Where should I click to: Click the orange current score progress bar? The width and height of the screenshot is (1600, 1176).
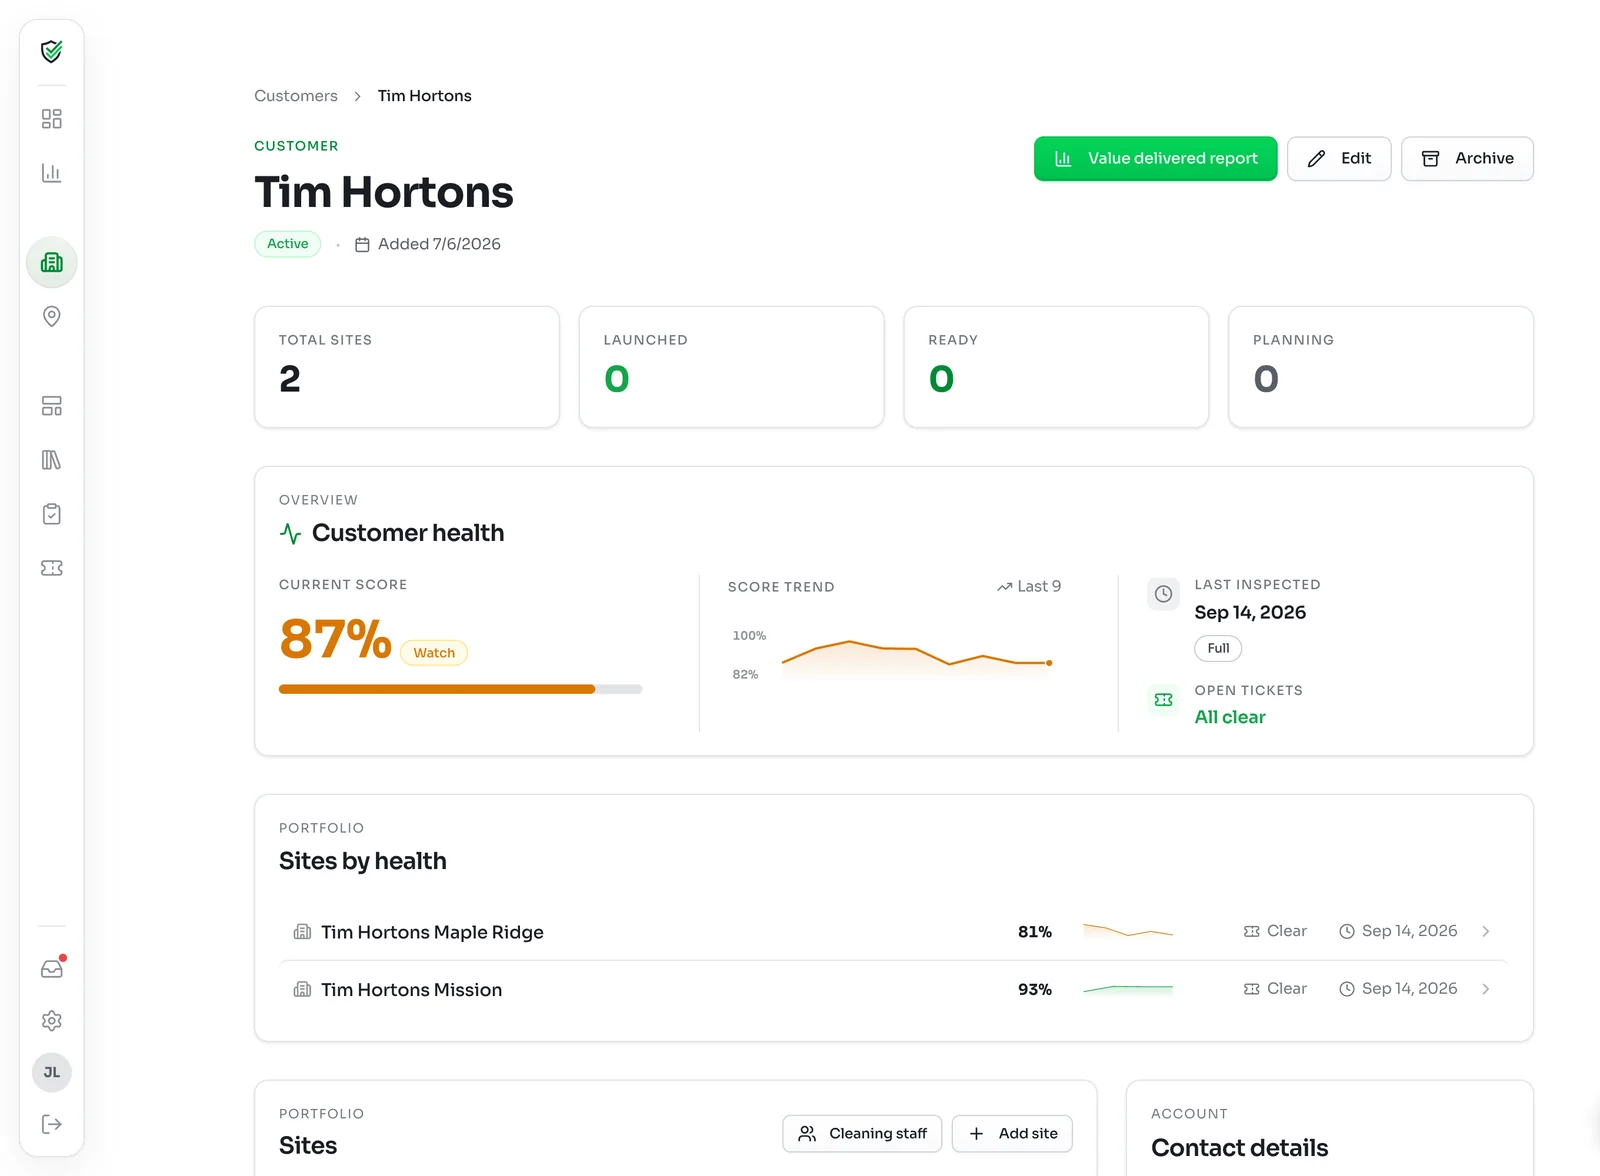[x=460, y=689]
